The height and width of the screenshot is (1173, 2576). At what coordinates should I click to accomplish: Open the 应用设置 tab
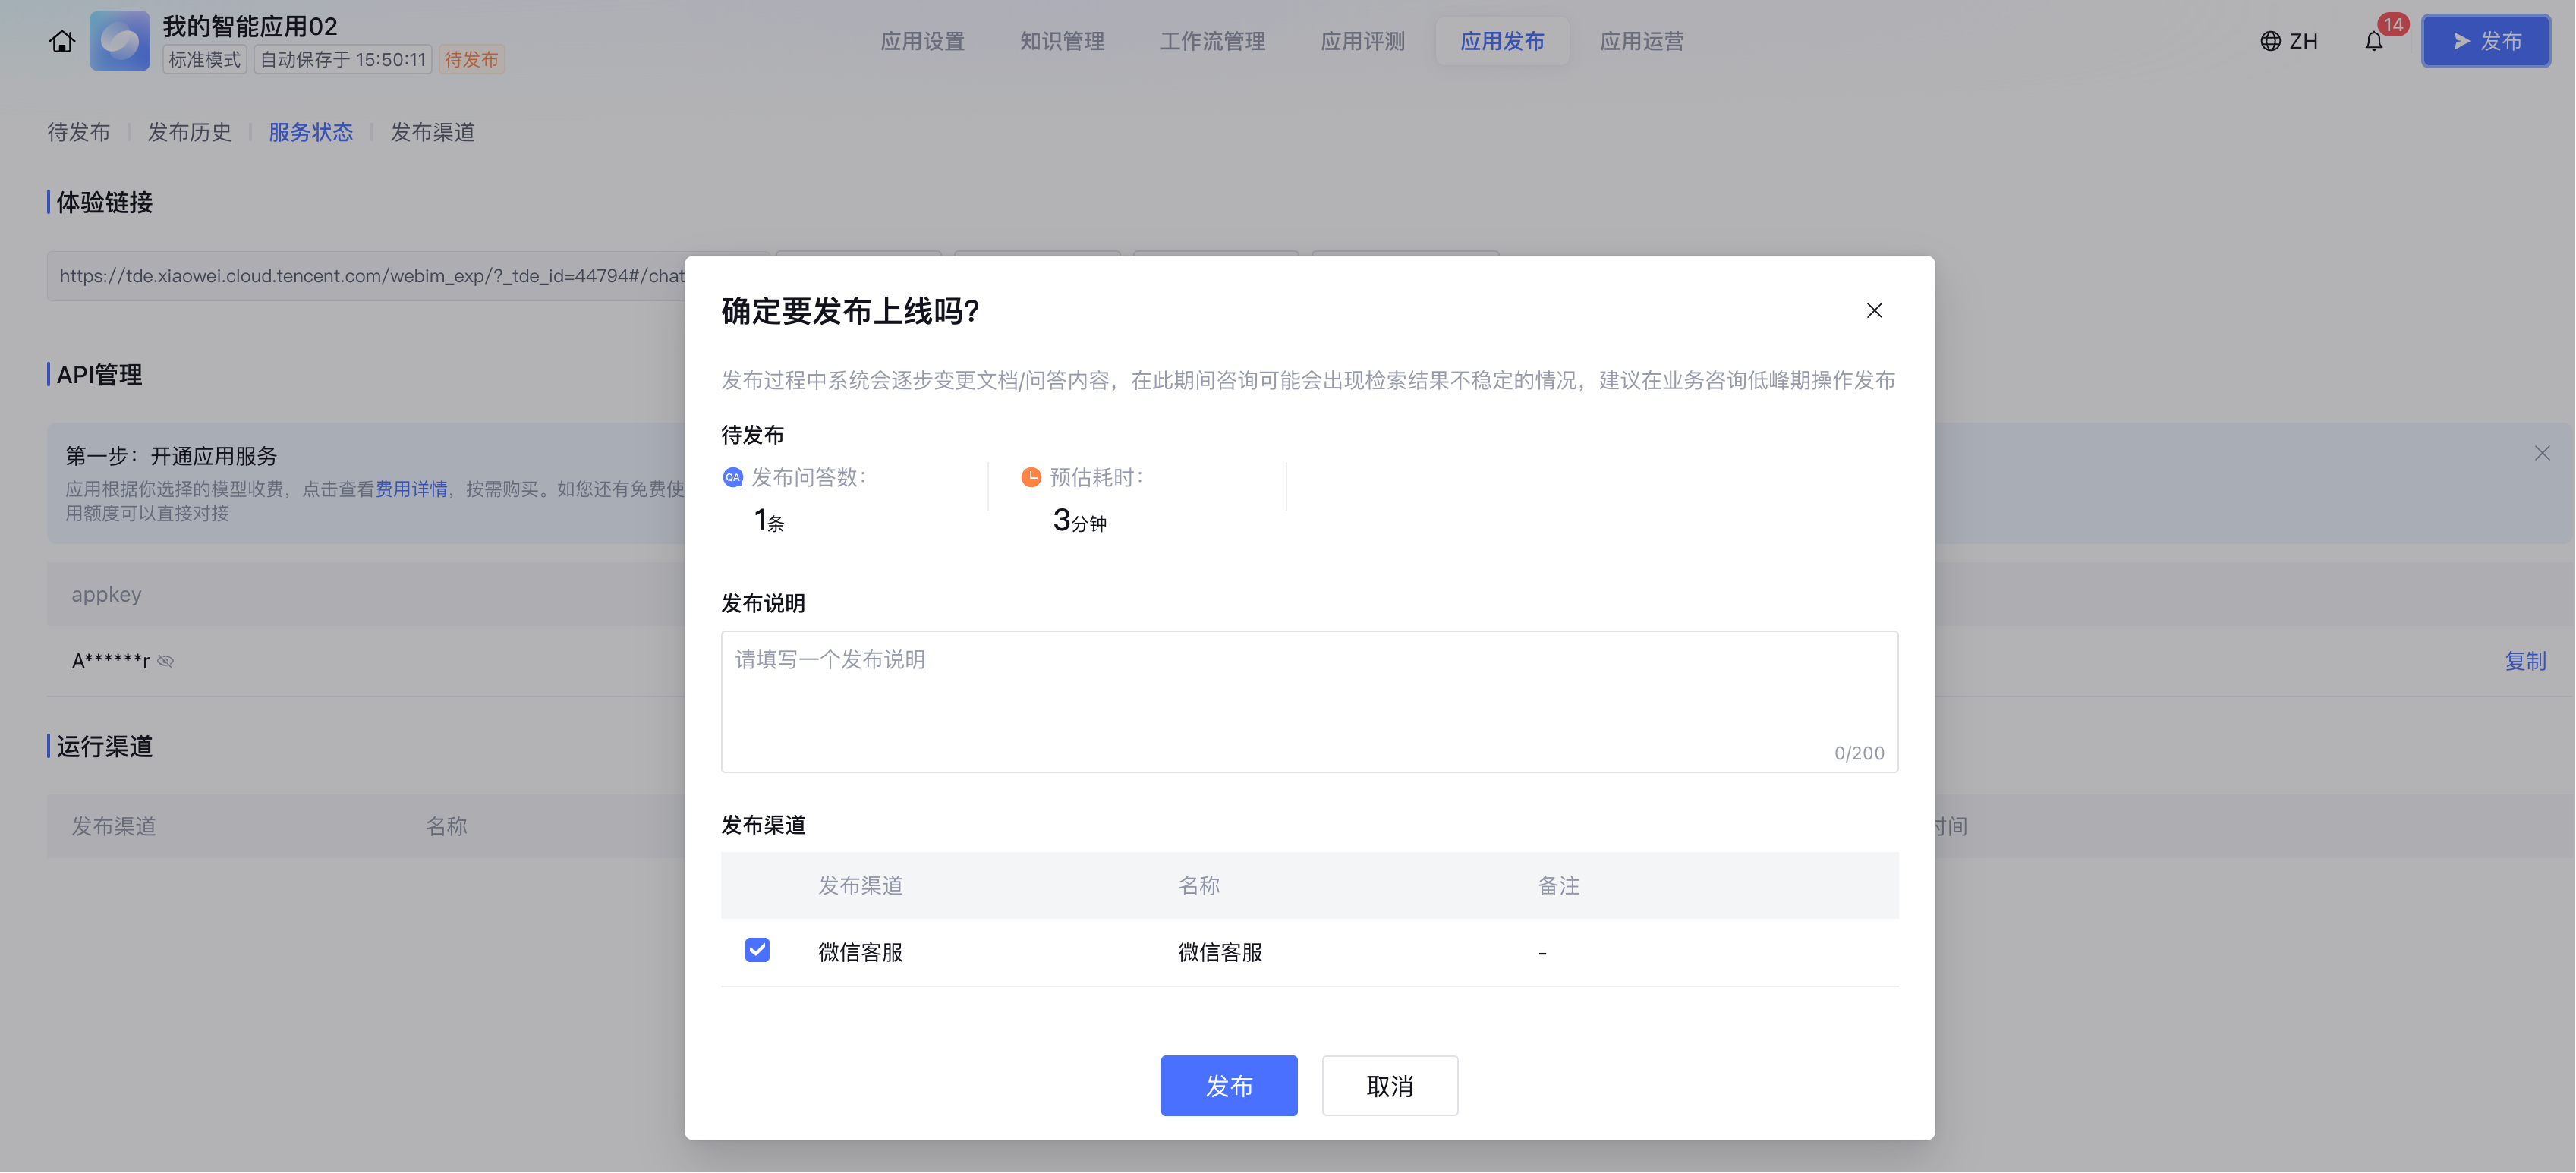922,41
